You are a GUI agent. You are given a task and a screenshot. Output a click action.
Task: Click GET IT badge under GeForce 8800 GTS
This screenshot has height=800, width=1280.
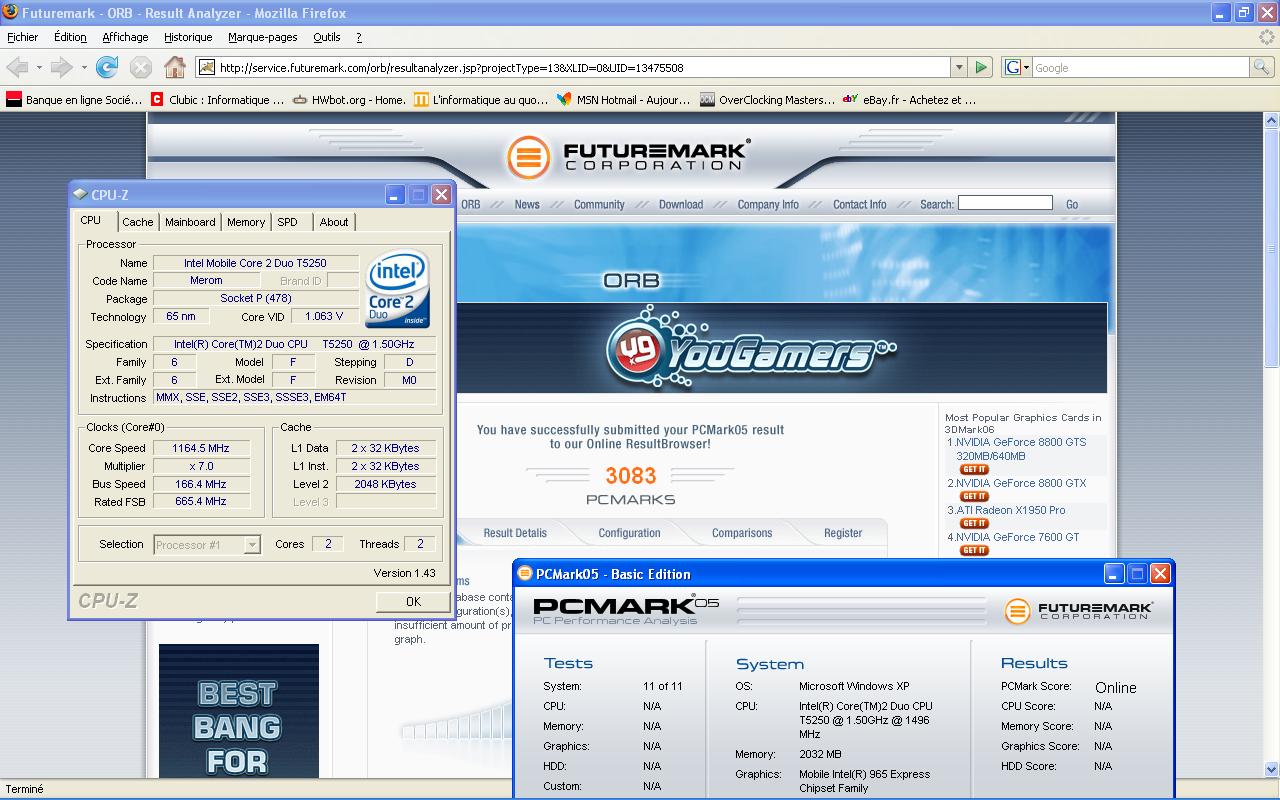[x=974, y=469]
